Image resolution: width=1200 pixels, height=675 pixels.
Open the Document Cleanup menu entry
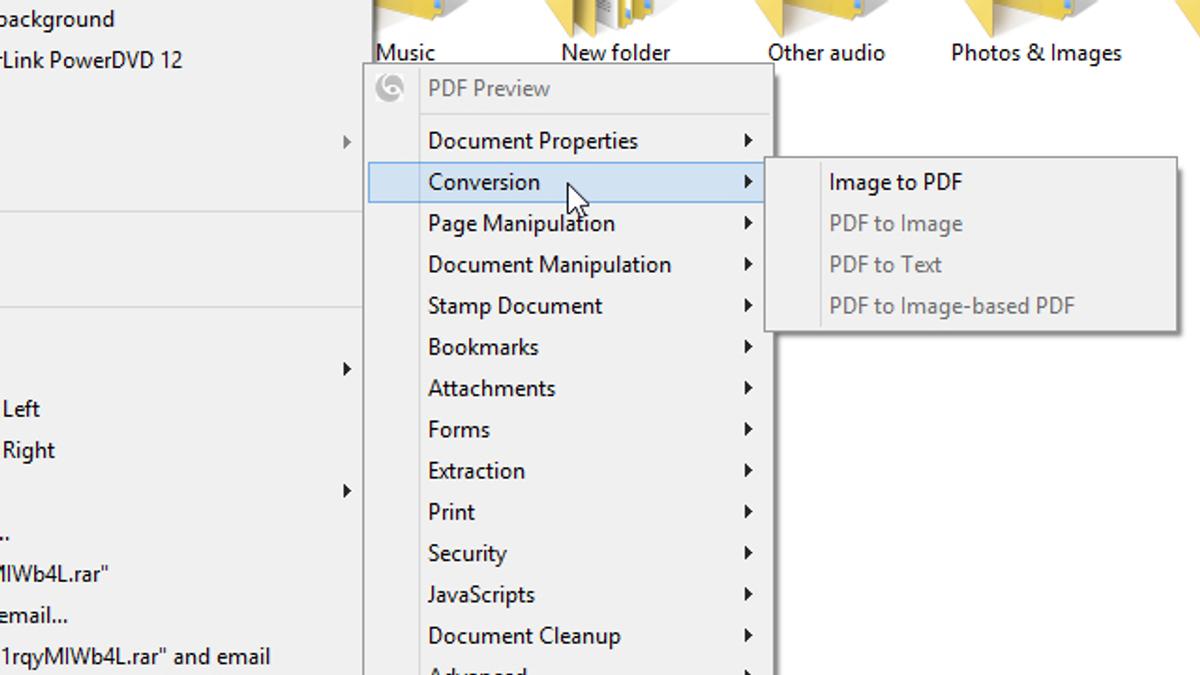click(x=524, y=636)
